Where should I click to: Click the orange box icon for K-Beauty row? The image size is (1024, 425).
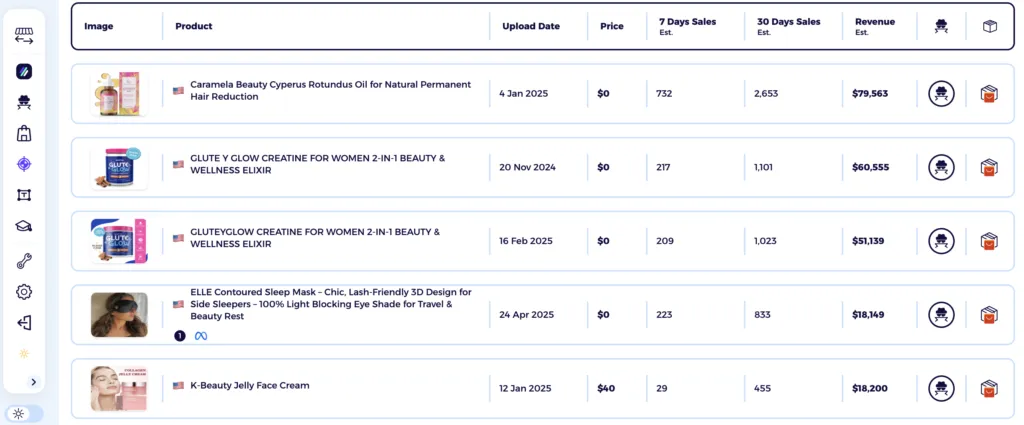(989, 388)
